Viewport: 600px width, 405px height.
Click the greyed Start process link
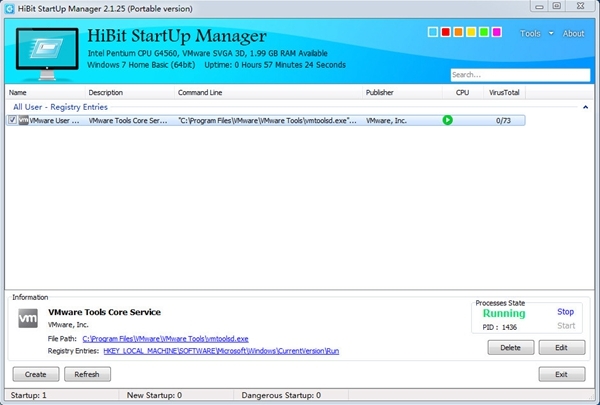[566, 326]
